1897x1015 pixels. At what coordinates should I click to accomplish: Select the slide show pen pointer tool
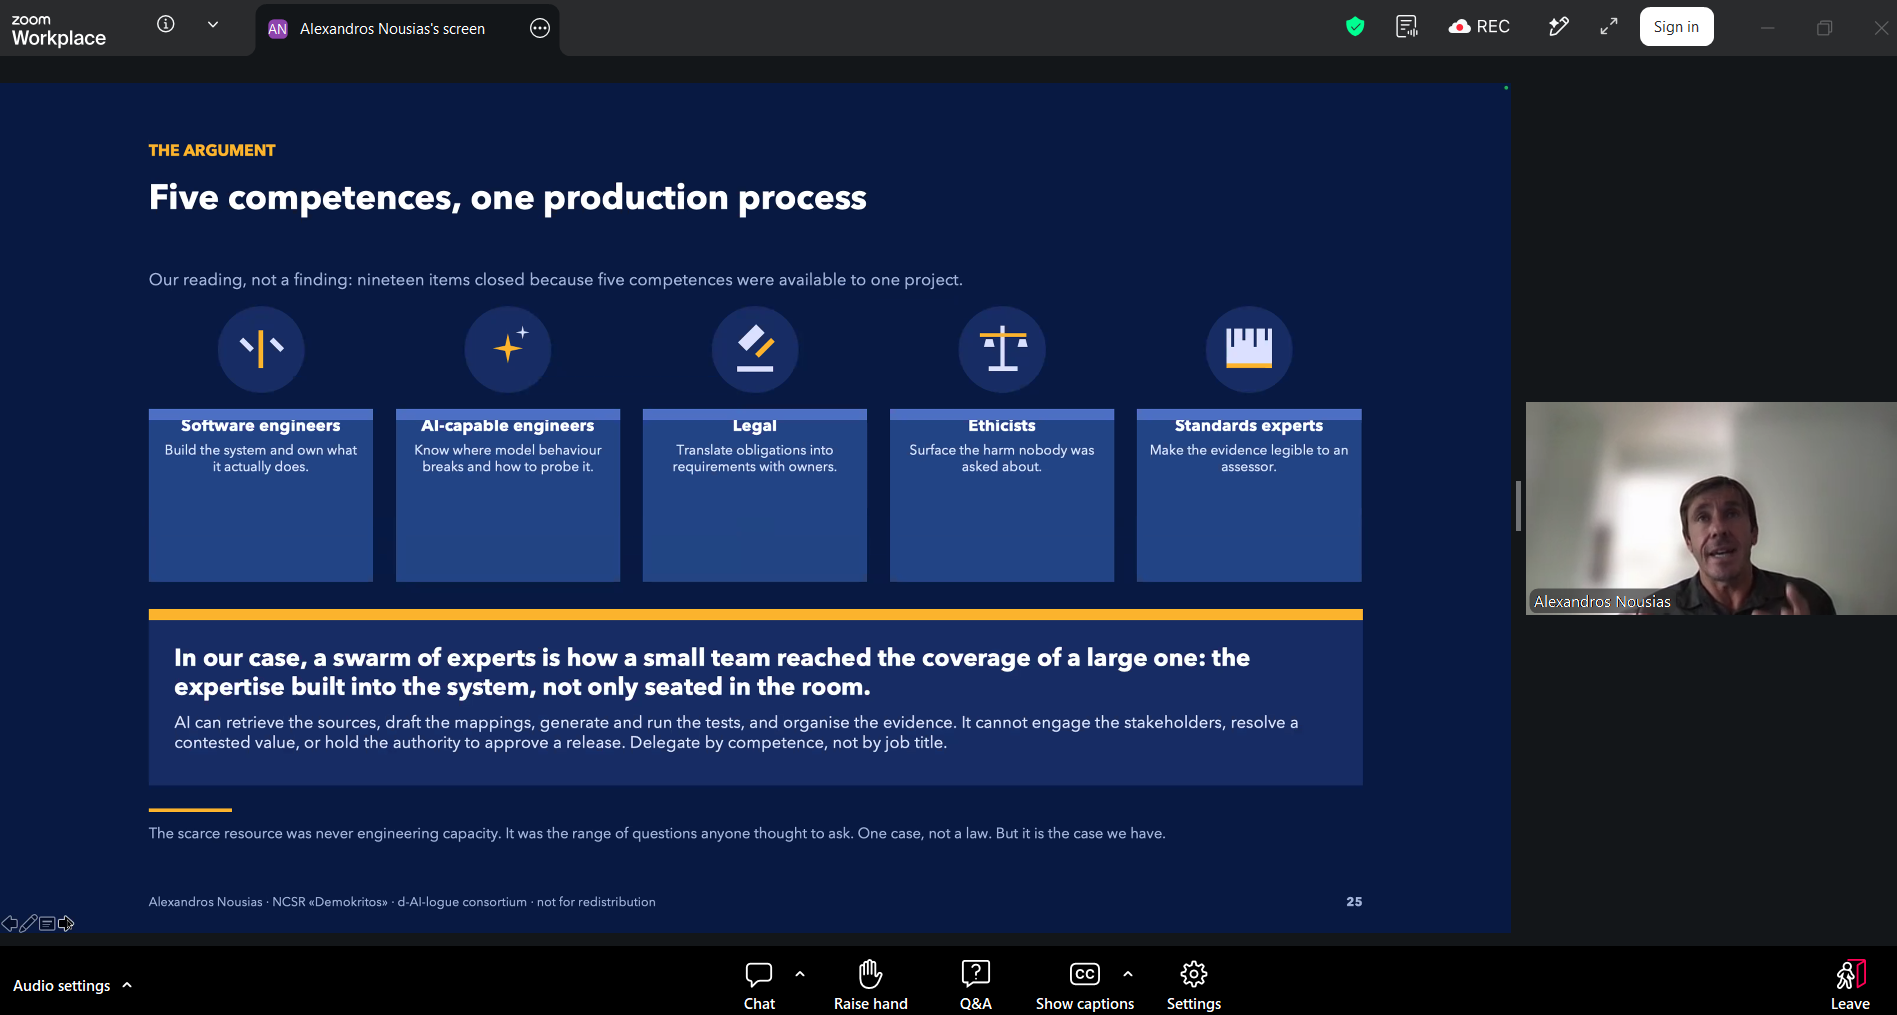point(28,924)
